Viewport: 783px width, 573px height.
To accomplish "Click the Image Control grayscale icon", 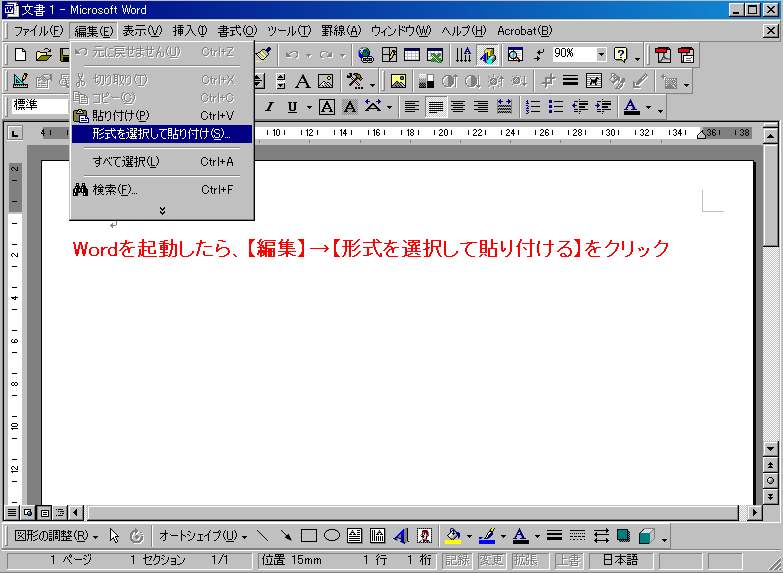I will [426, 81].
